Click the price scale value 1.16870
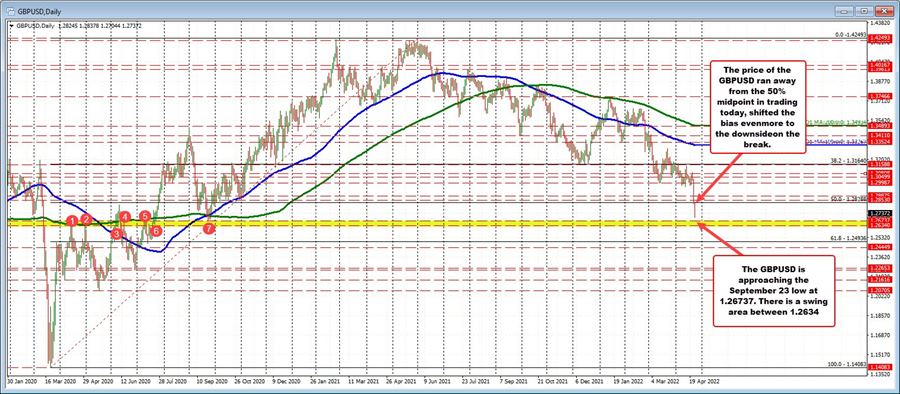900x394 pixels. (879, 335)
